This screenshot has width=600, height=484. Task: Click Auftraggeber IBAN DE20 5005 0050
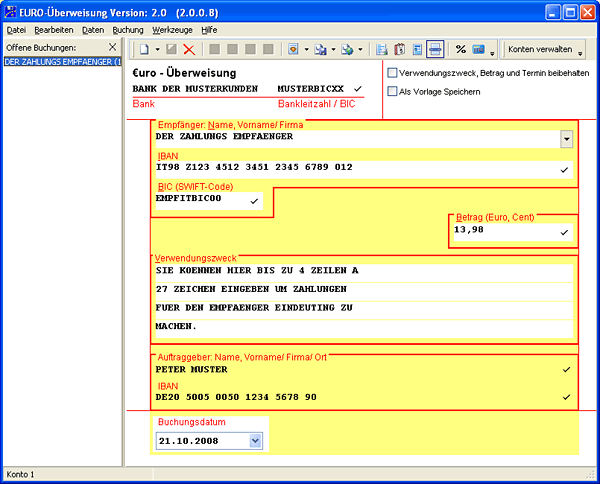pyautogui.click(x=236, y=397)
